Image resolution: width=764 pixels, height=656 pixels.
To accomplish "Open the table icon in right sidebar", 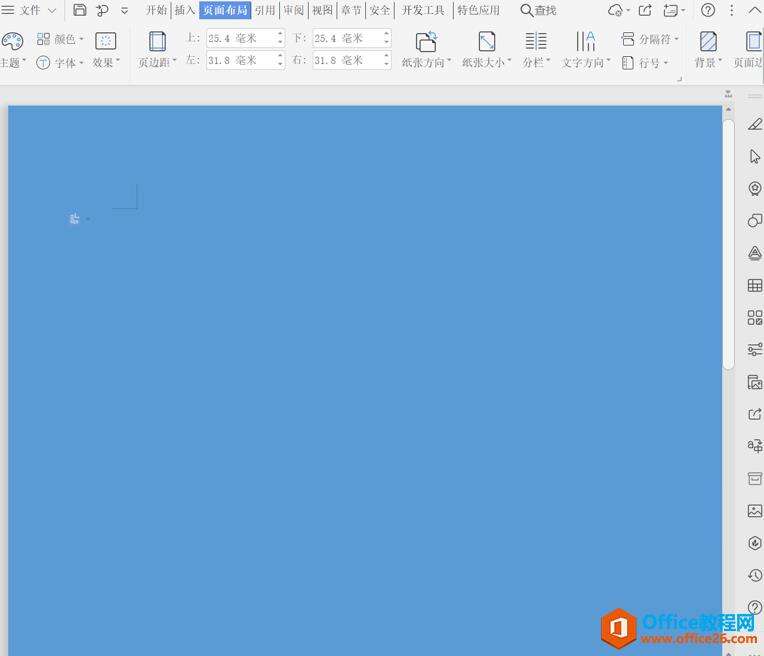I will pos(754,285).
